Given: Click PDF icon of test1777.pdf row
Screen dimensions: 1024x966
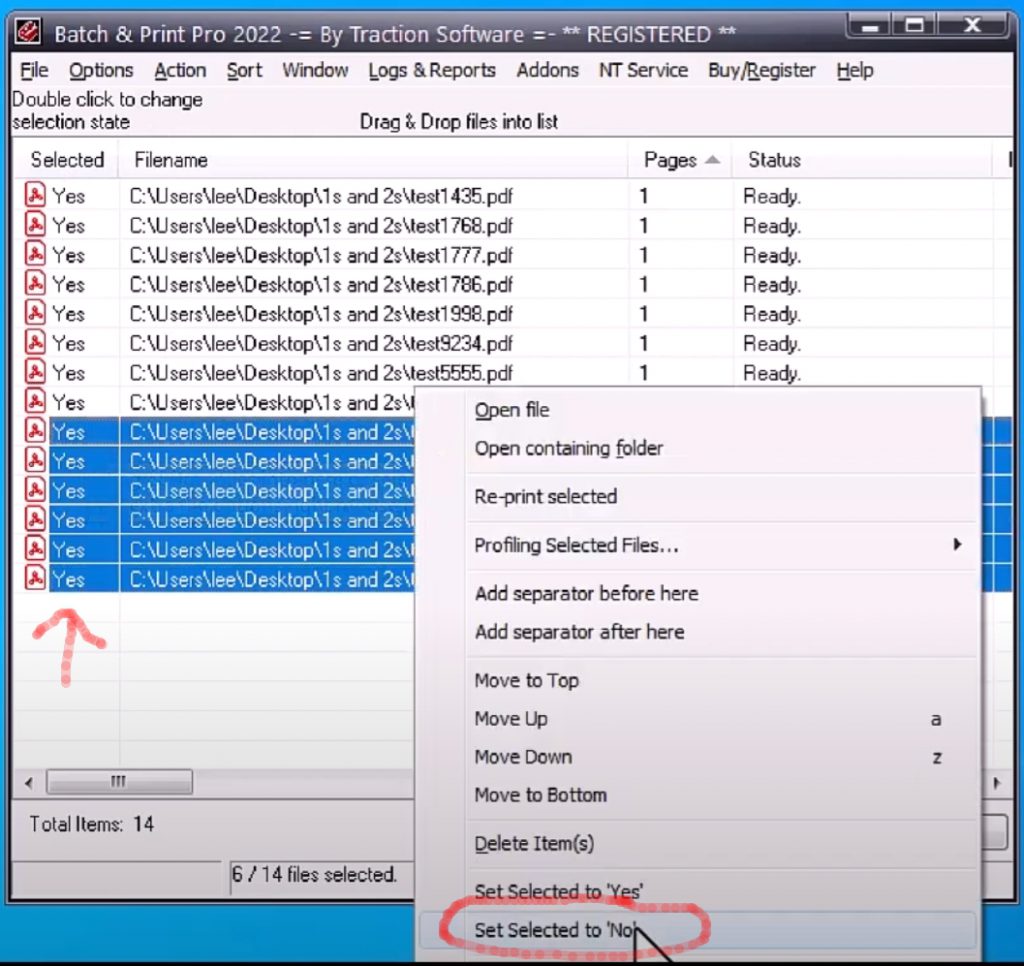Looking at the screenshot, I should [35, 254].
